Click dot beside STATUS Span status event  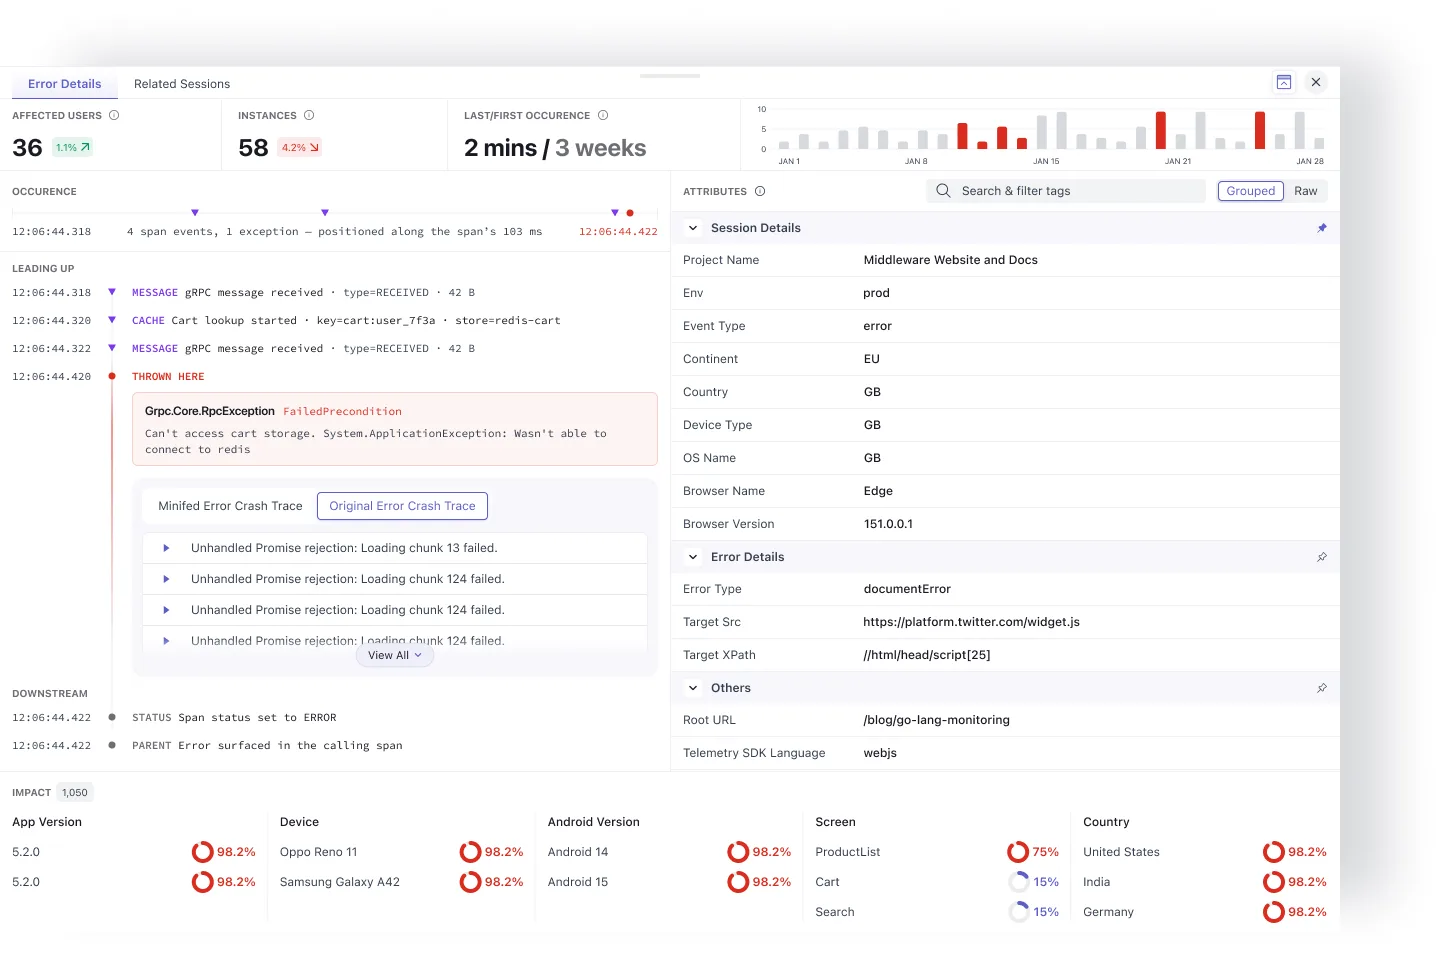tap(112, 717)
